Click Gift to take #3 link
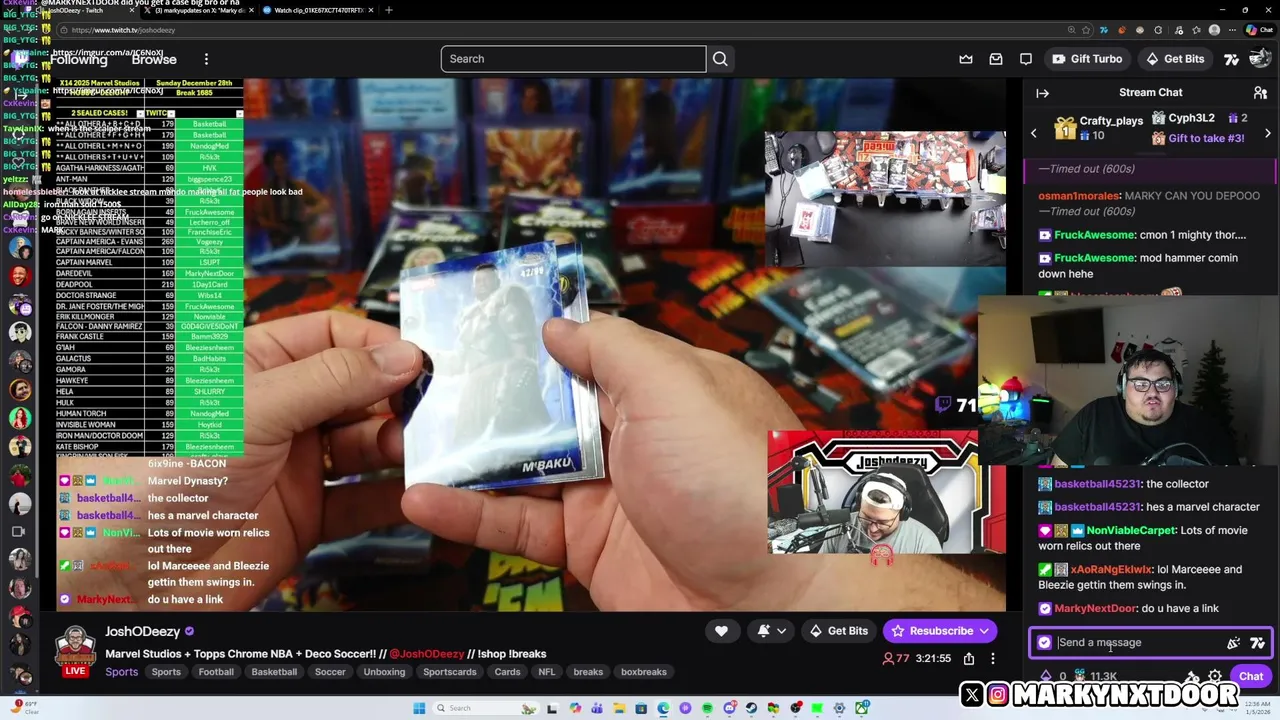 pos(1206,138)
